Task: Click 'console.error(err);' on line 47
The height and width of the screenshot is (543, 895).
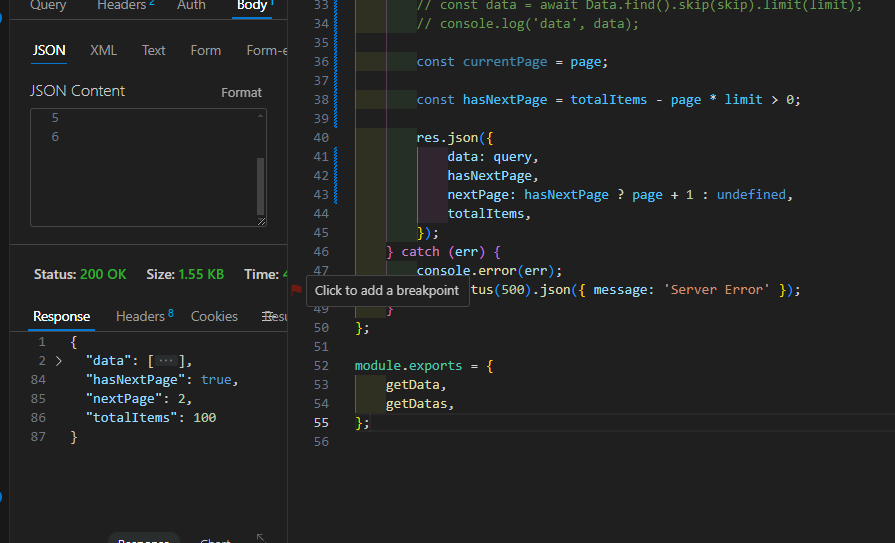Action: point(489,271)
